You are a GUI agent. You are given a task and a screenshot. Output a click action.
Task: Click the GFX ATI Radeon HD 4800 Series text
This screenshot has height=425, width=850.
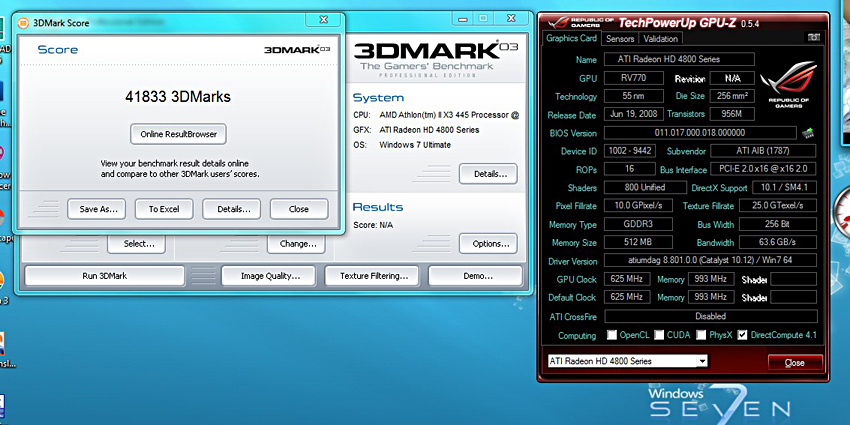(429, 130)
